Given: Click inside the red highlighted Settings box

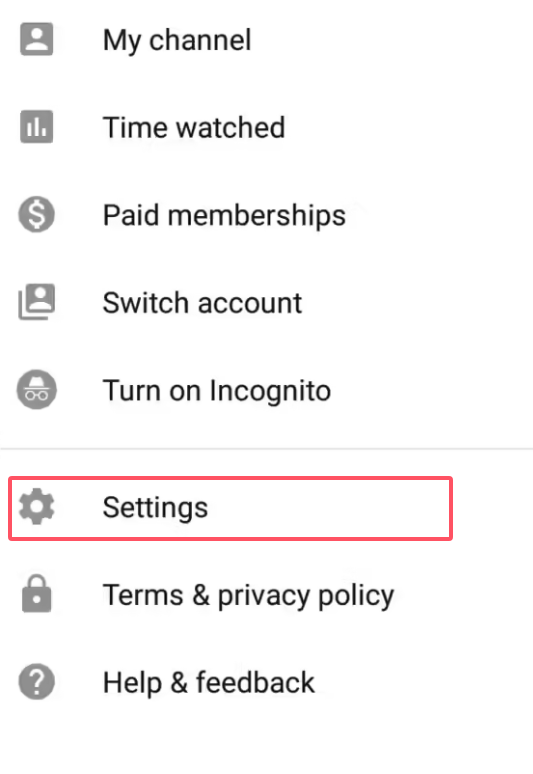Looking at the screenshot, I should [x=230, y=508].
